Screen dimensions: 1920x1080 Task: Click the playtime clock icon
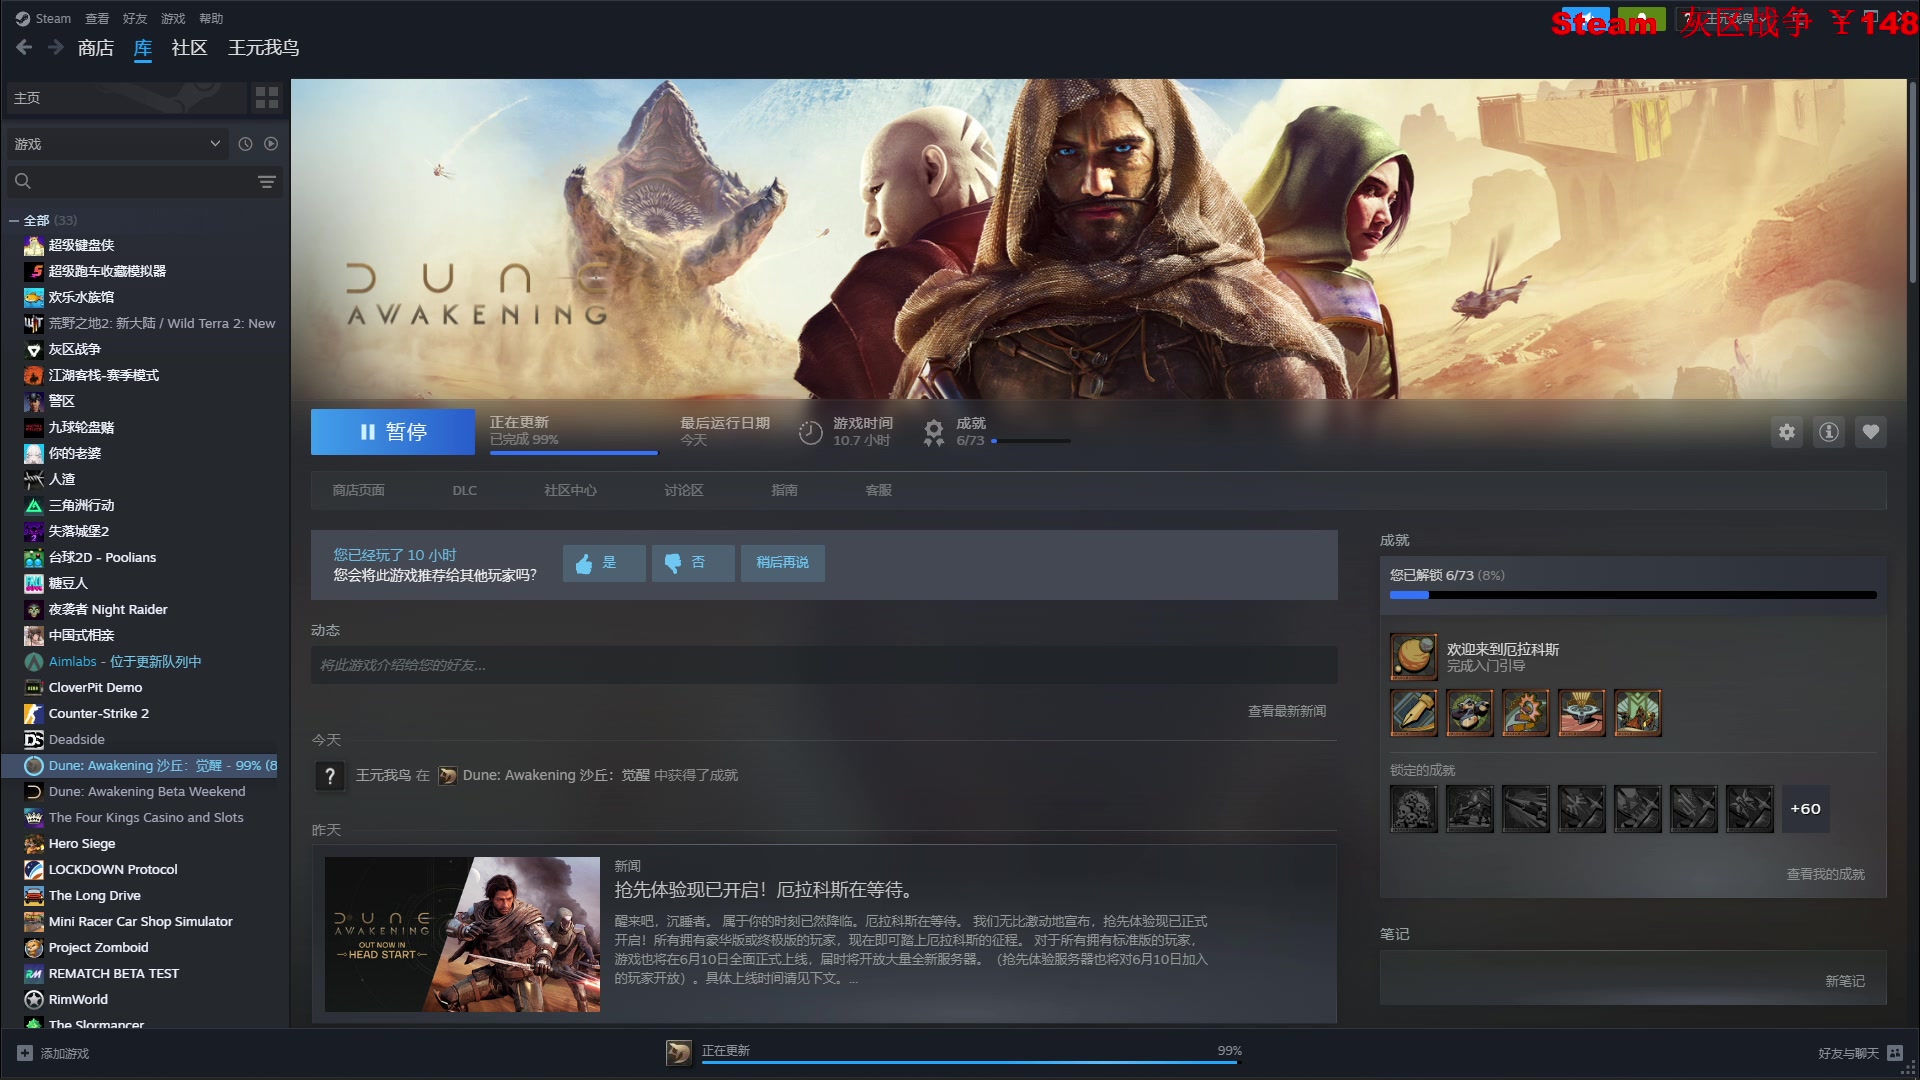coord(810,432)
